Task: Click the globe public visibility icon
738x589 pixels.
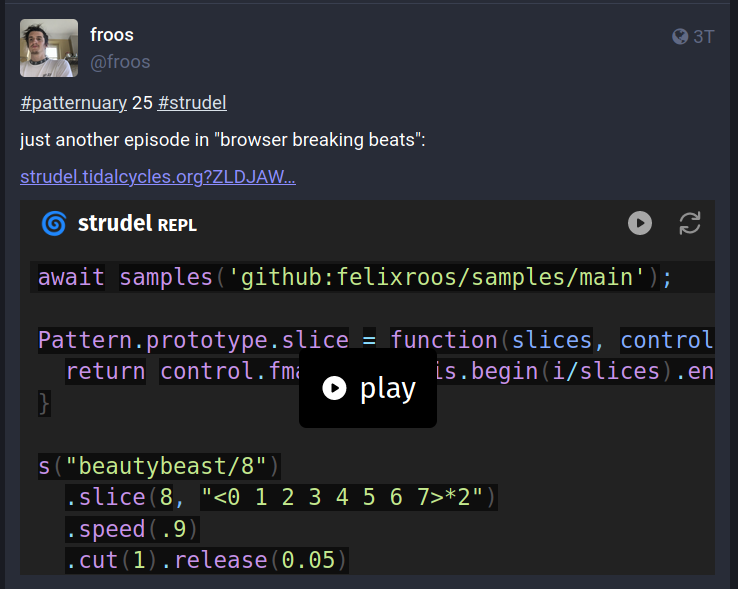Action: pos(680,37)
